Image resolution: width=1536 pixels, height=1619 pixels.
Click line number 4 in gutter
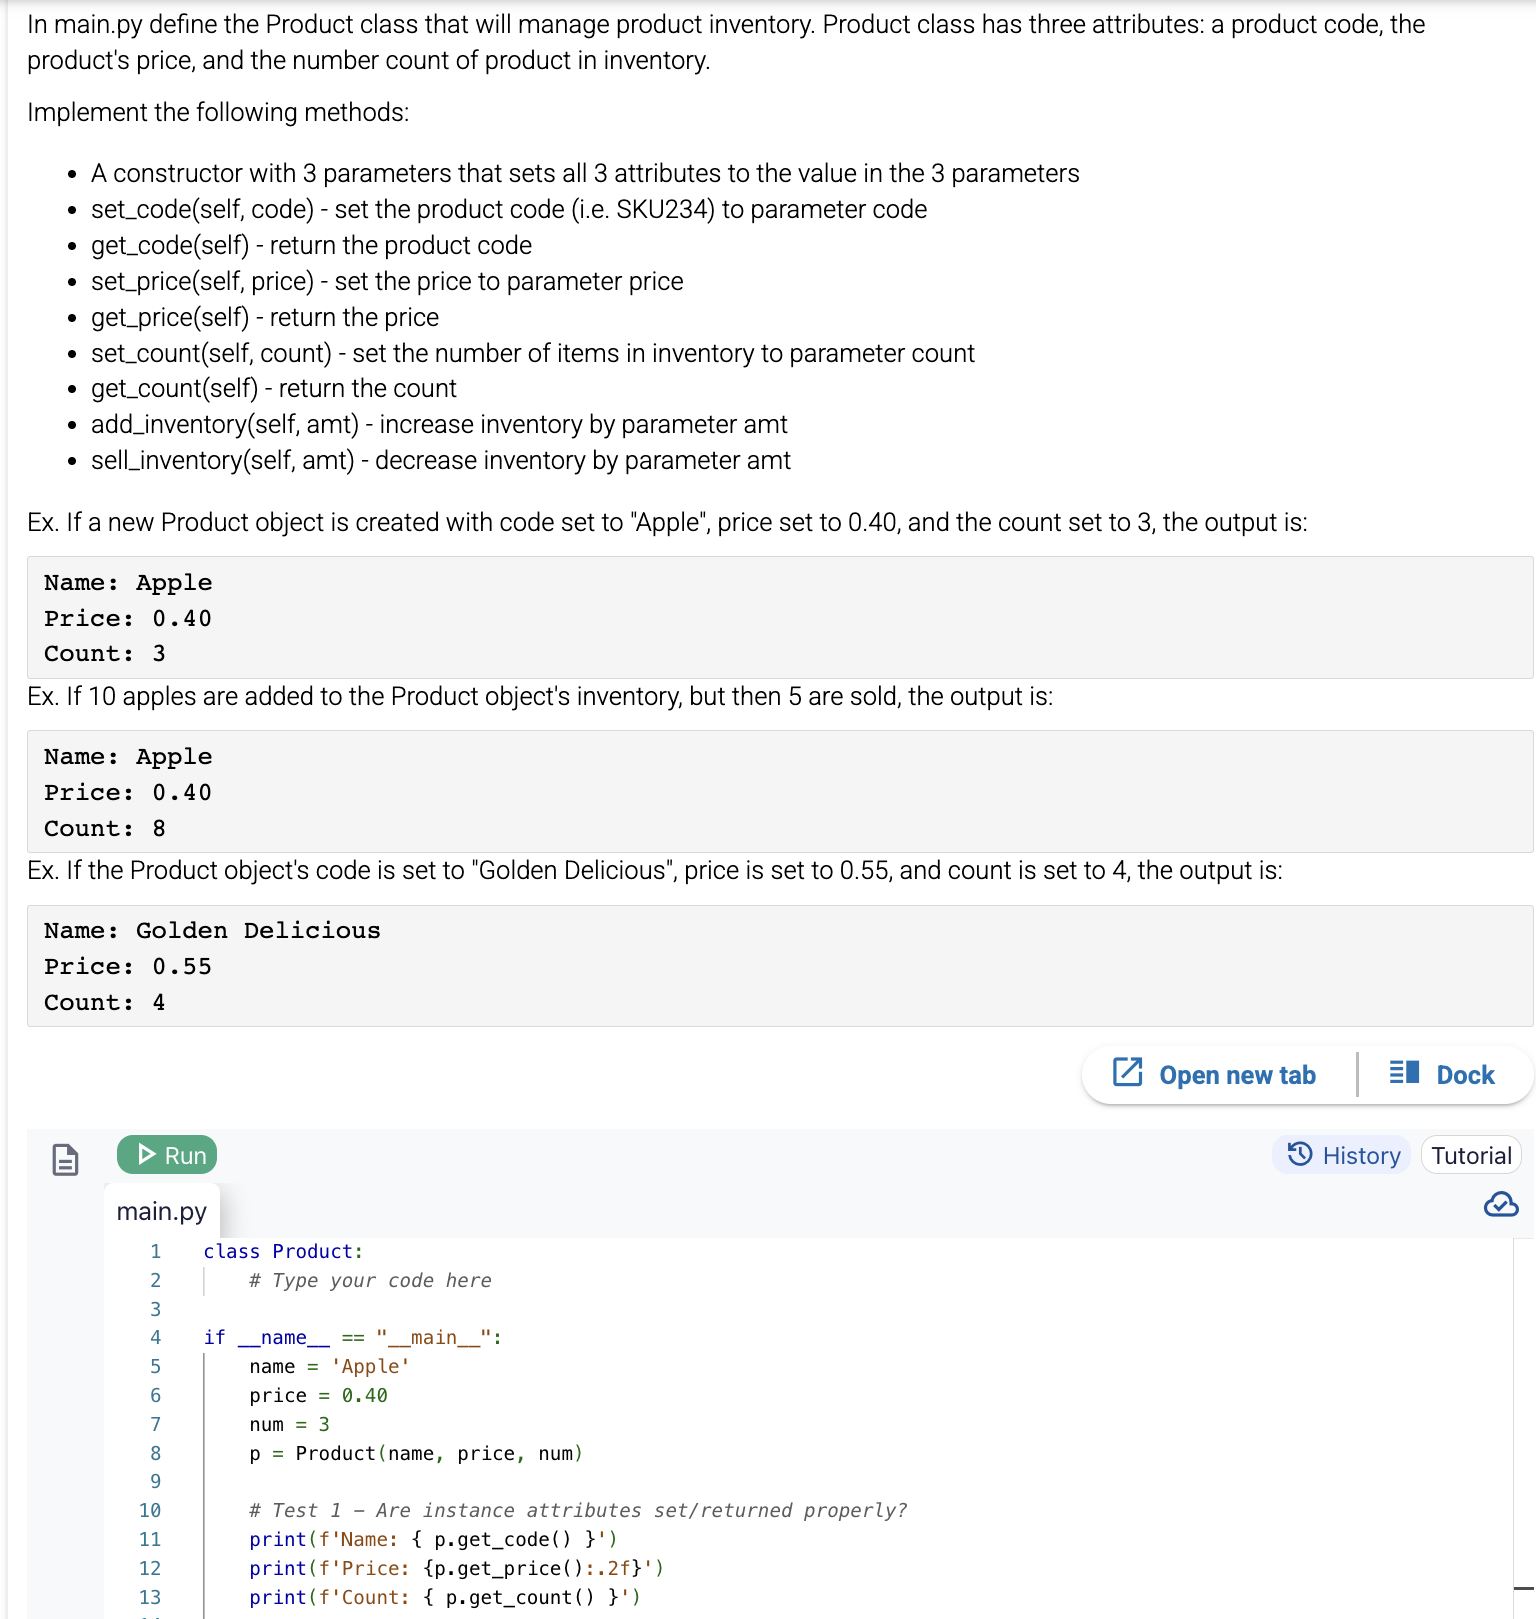click(155, 1337)
